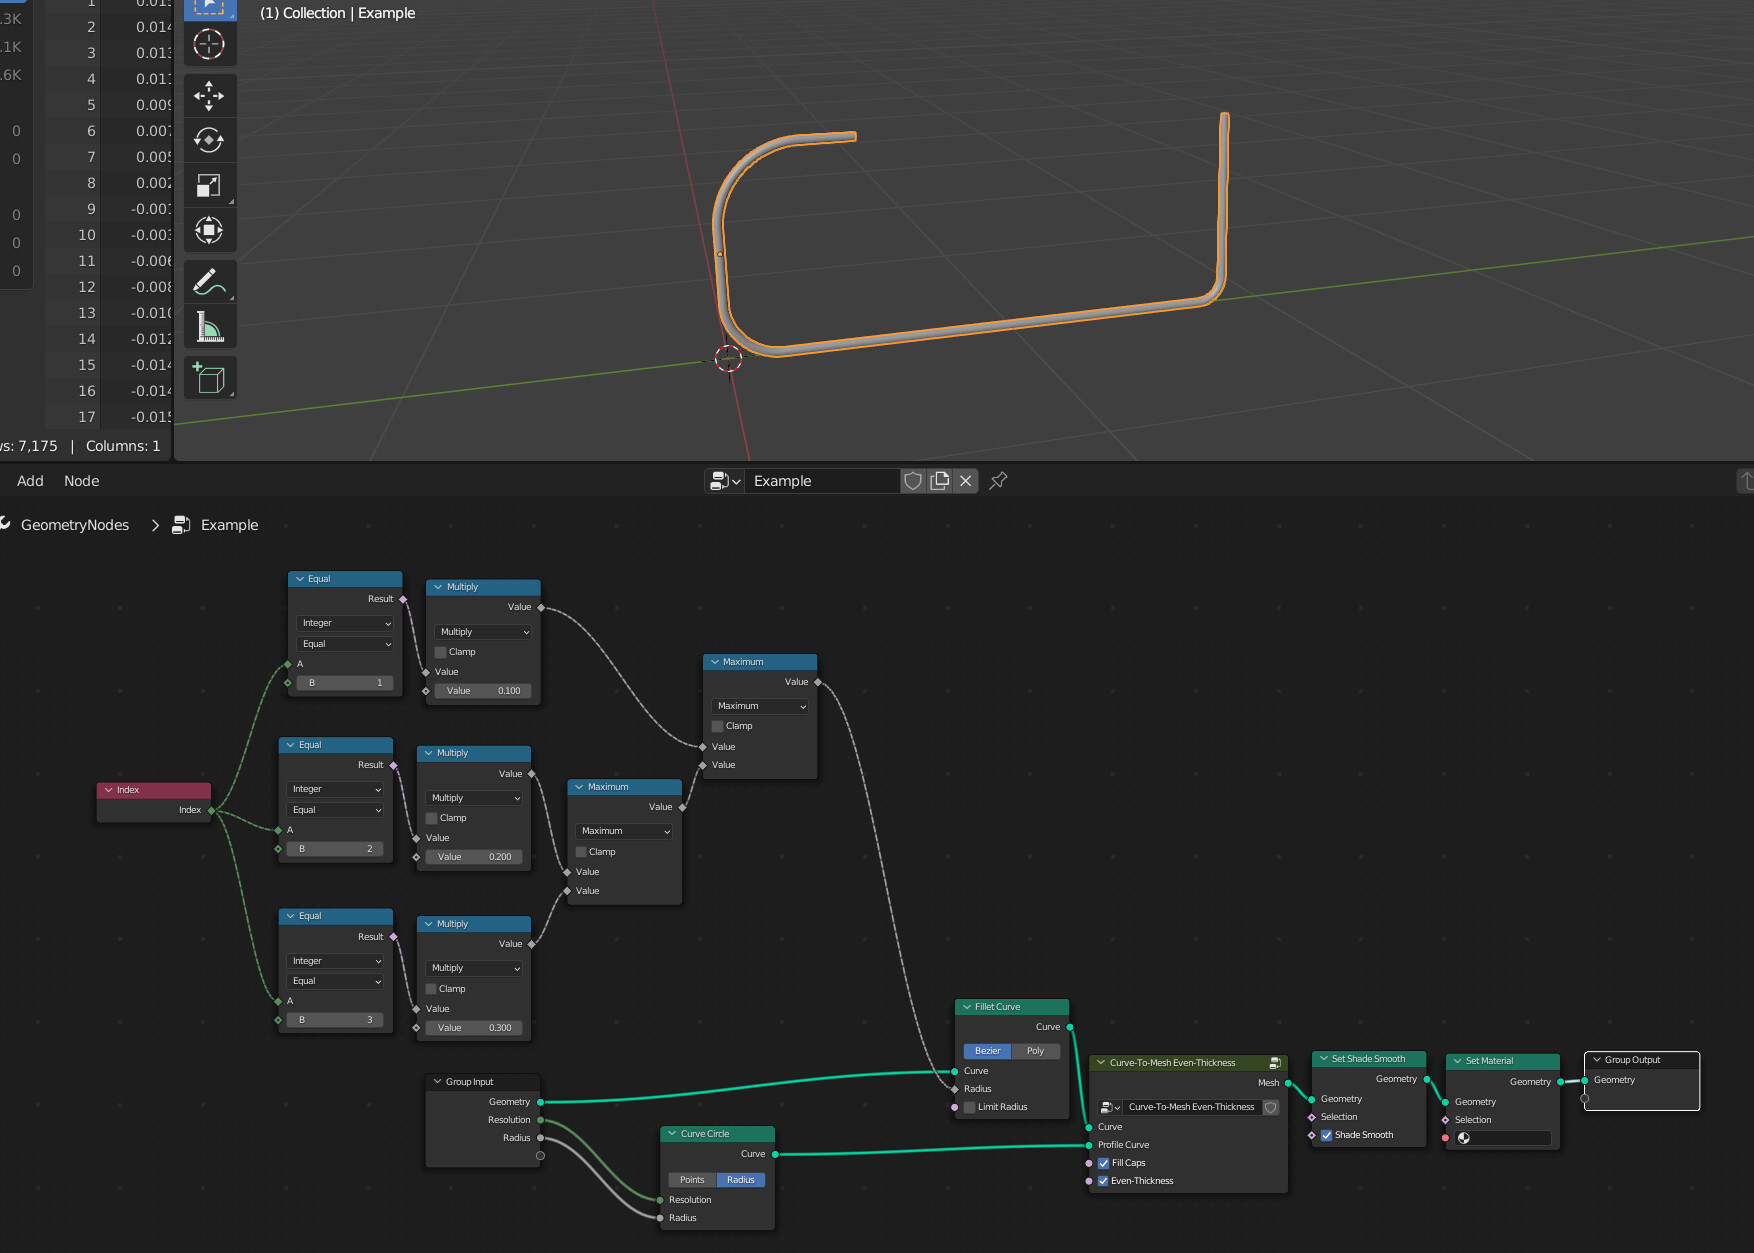Select the Move tool
The image size is (1754, 1253).
click(209, 96)
